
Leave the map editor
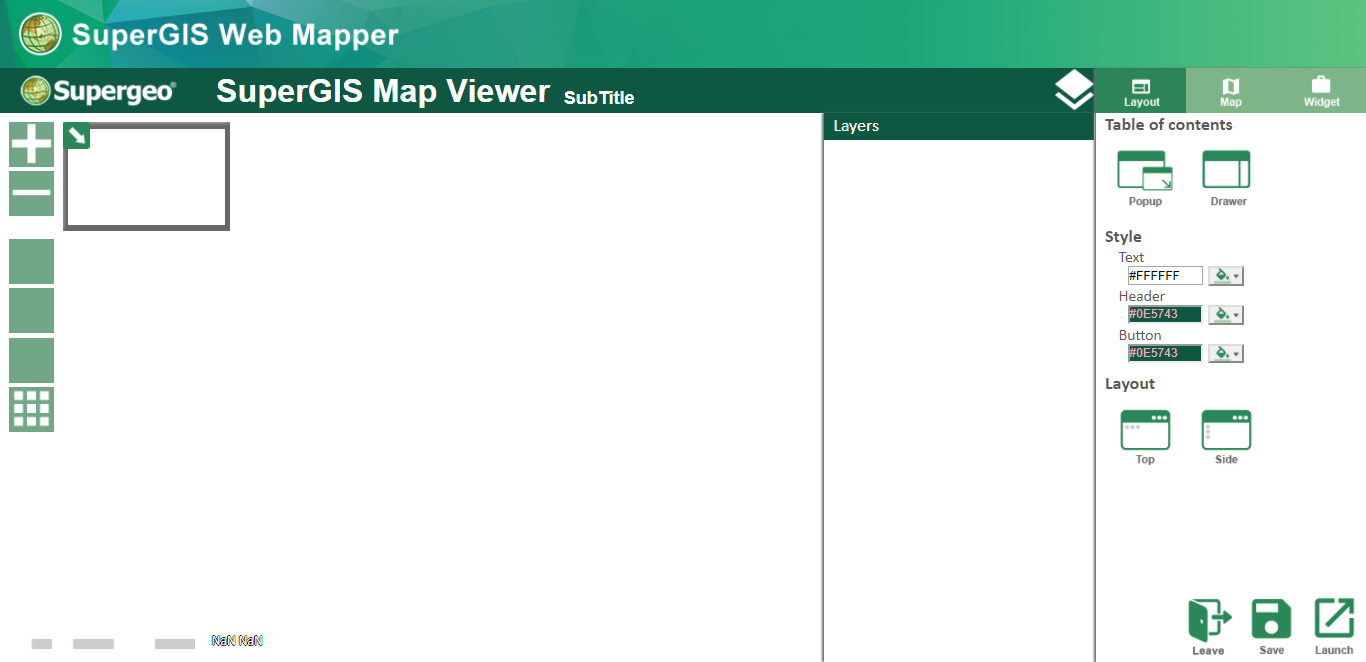1209,627
